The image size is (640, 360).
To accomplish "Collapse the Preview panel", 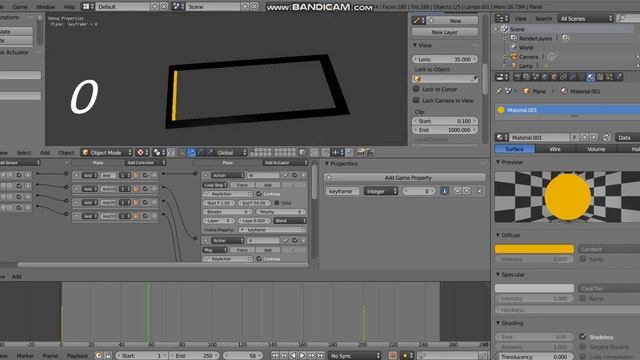I will (x=498, y=162).
